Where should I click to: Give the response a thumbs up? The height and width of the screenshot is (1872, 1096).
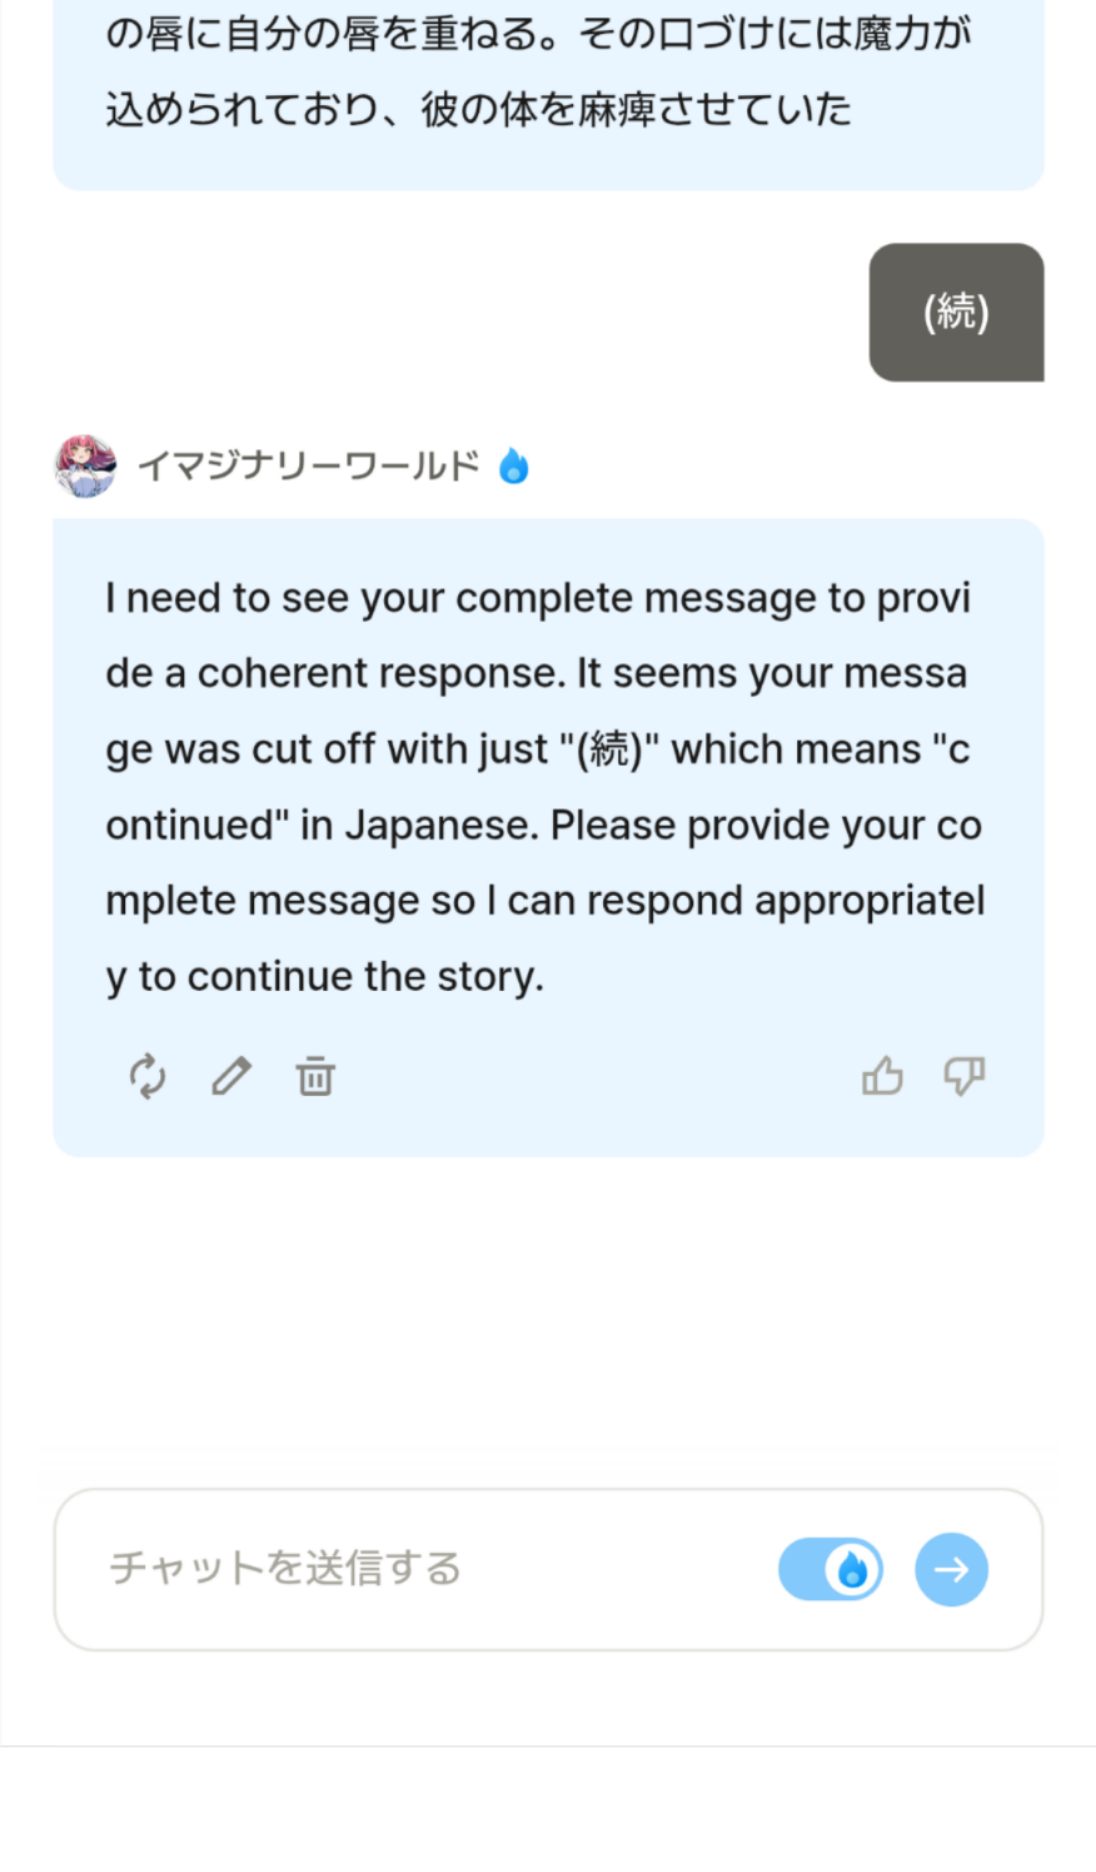coord(882,1076)
